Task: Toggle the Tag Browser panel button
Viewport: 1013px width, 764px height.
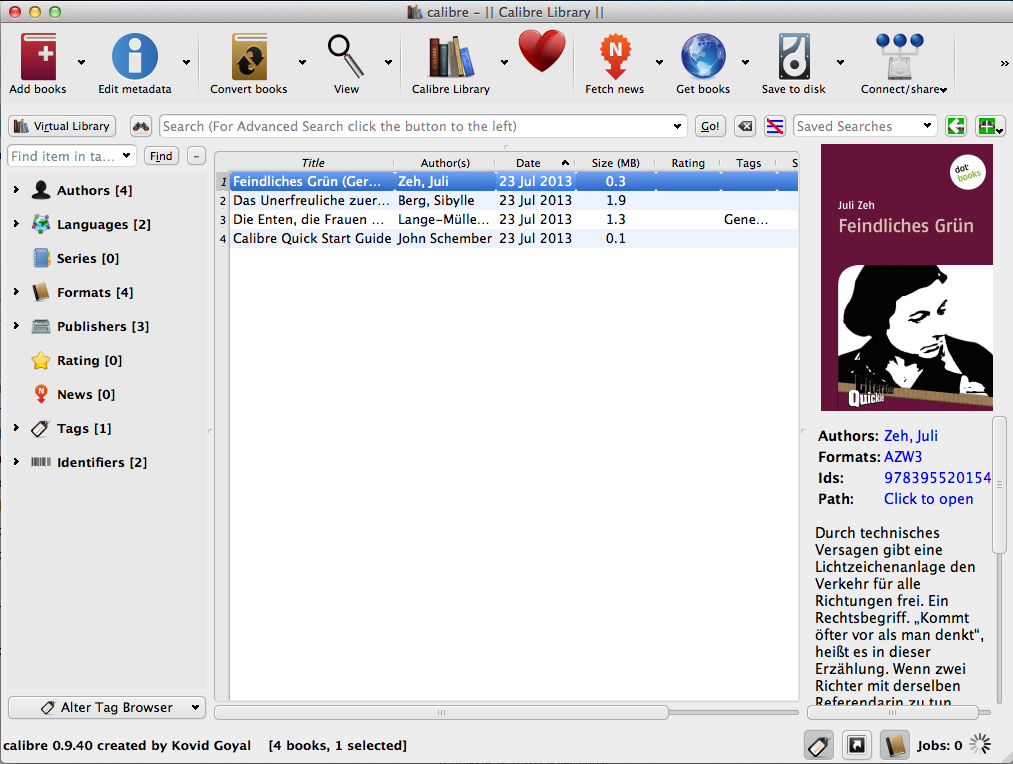Action: point(819,745)
